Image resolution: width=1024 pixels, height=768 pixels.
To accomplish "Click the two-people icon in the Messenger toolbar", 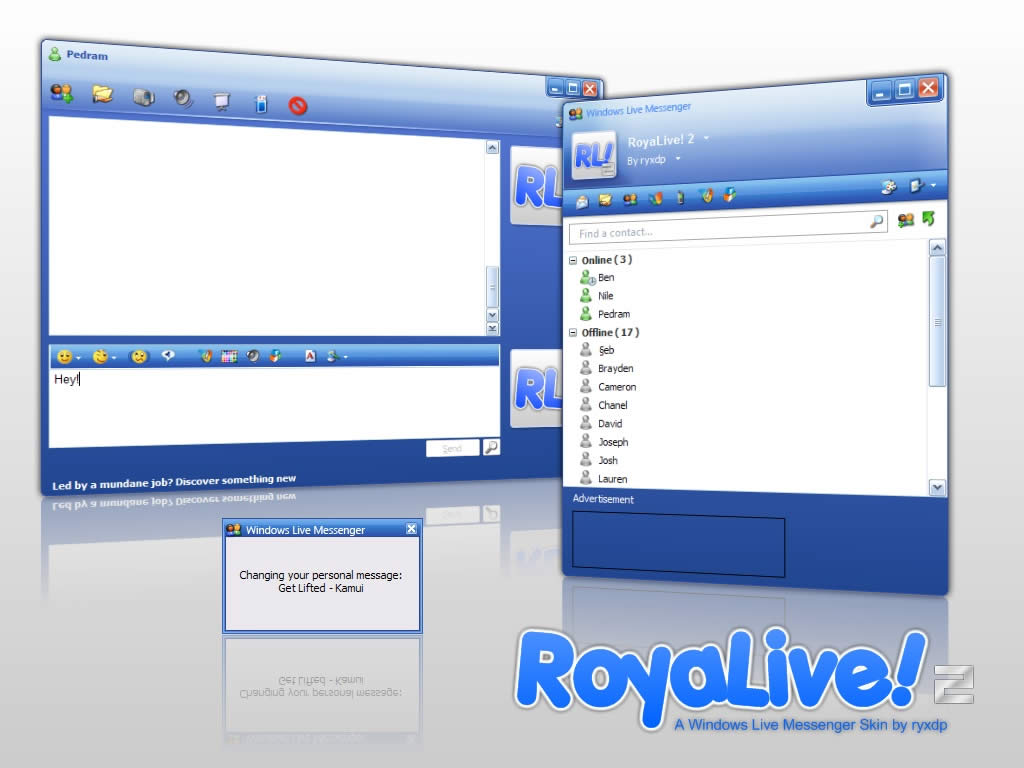I will click(x=630, y=199).
